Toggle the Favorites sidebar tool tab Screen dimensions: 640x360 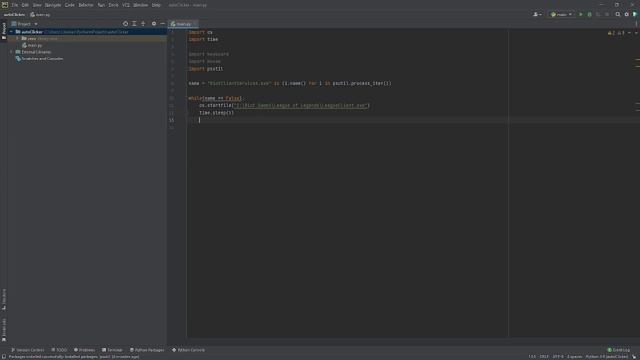[x=4, y=330]
